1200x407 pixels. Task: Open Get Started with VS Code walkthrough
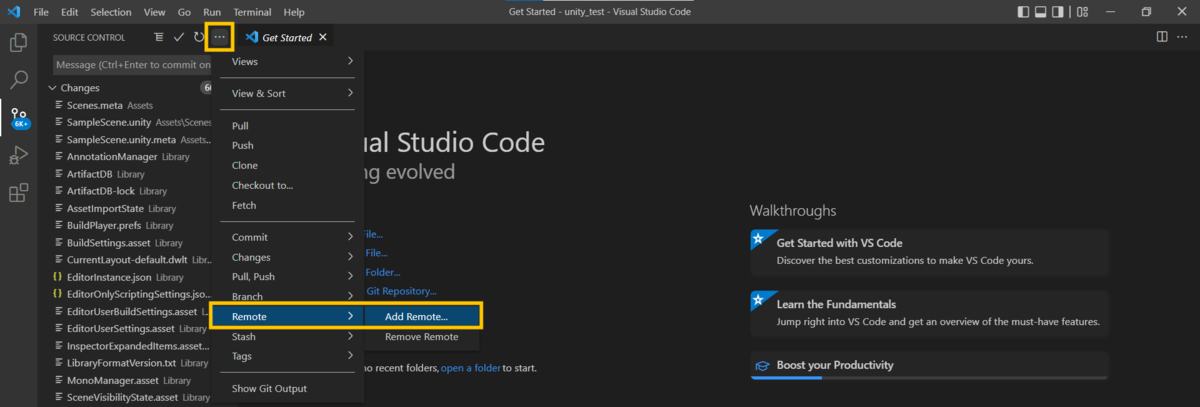[929, 251]
